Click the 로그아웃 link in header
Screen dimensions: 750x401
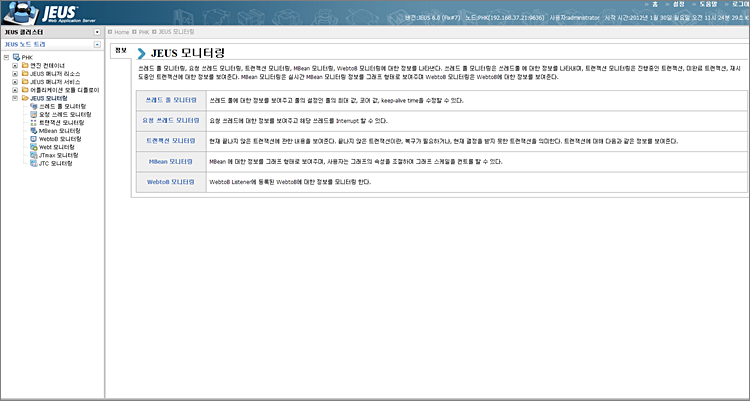(x=740, y=4)
